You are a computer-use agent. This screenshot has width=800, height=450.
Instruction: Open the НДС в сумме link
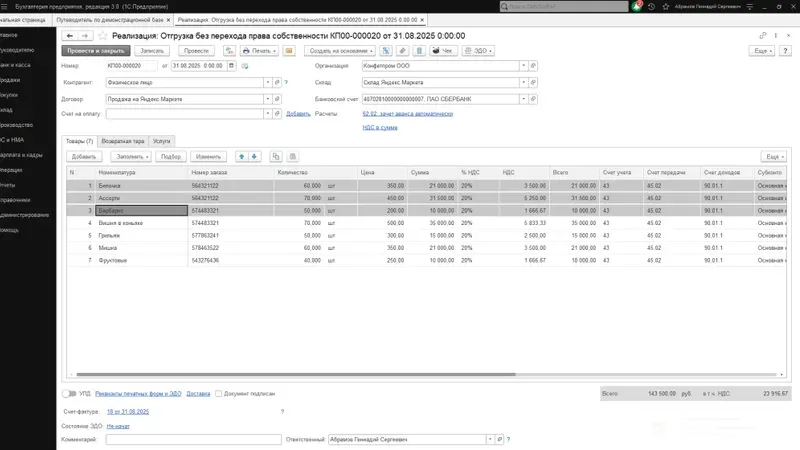point(380,127)
